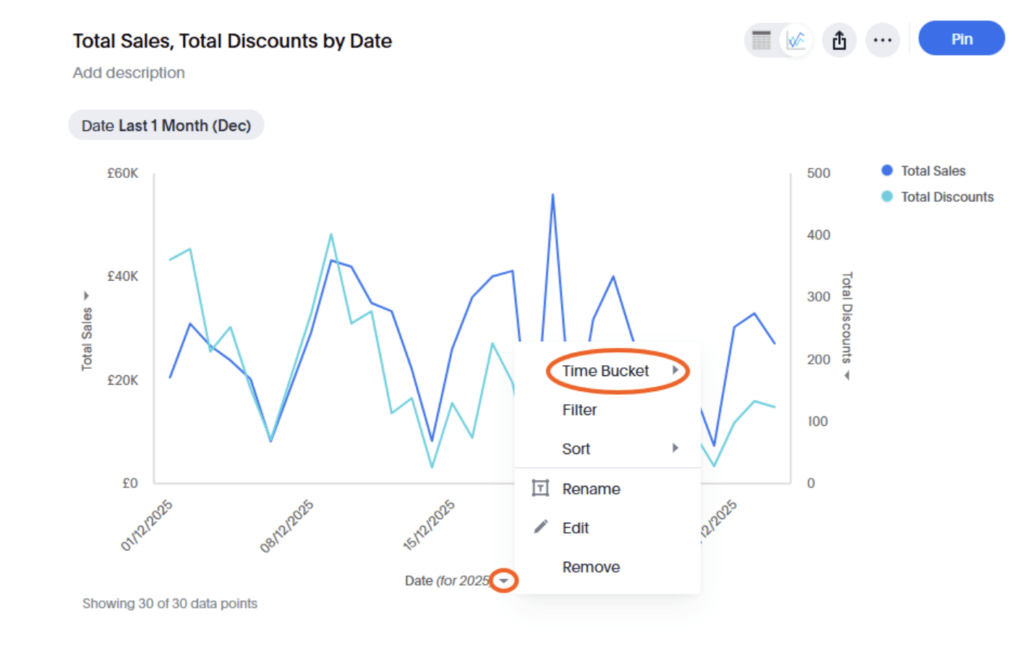1024x645 pixels.
Task: Select Filter from the context menu
Action: 580,410
